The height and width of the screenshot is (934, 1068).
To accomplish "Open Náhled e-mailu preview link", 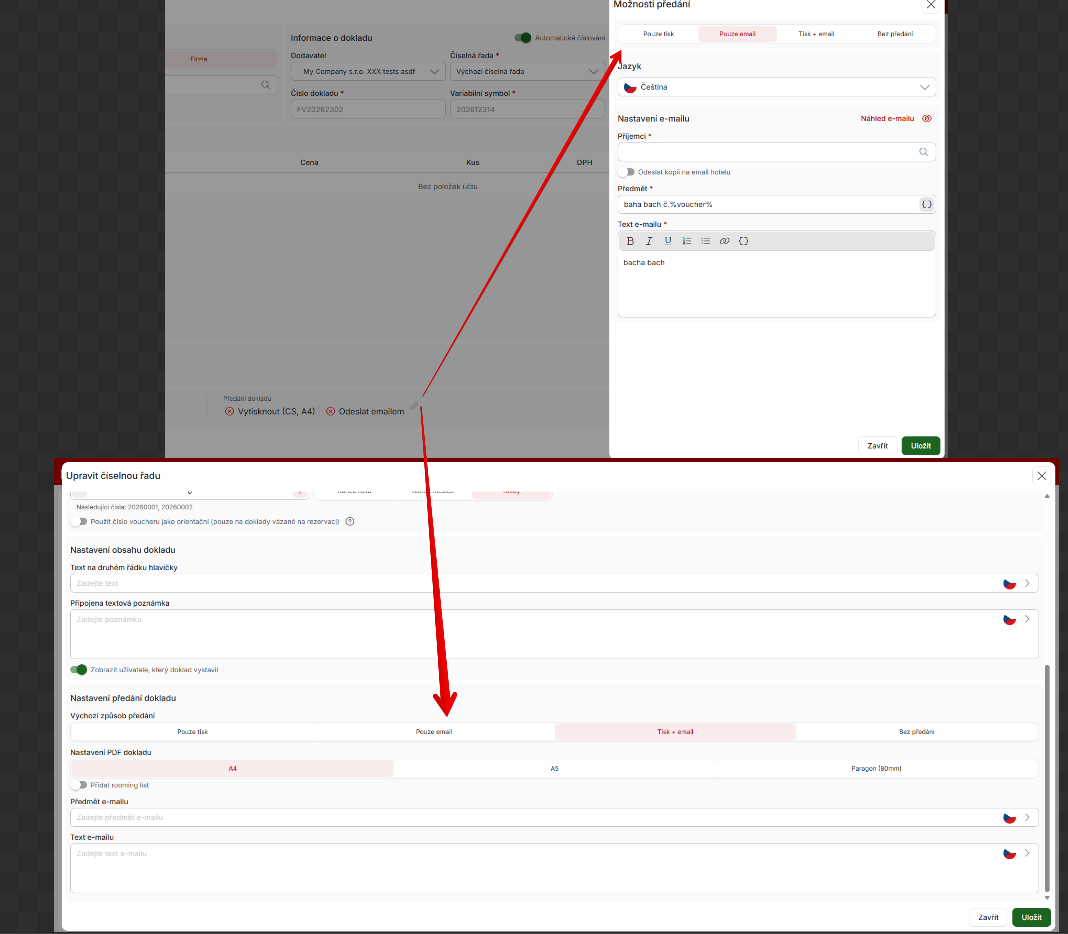I will (x=887, y=119).
